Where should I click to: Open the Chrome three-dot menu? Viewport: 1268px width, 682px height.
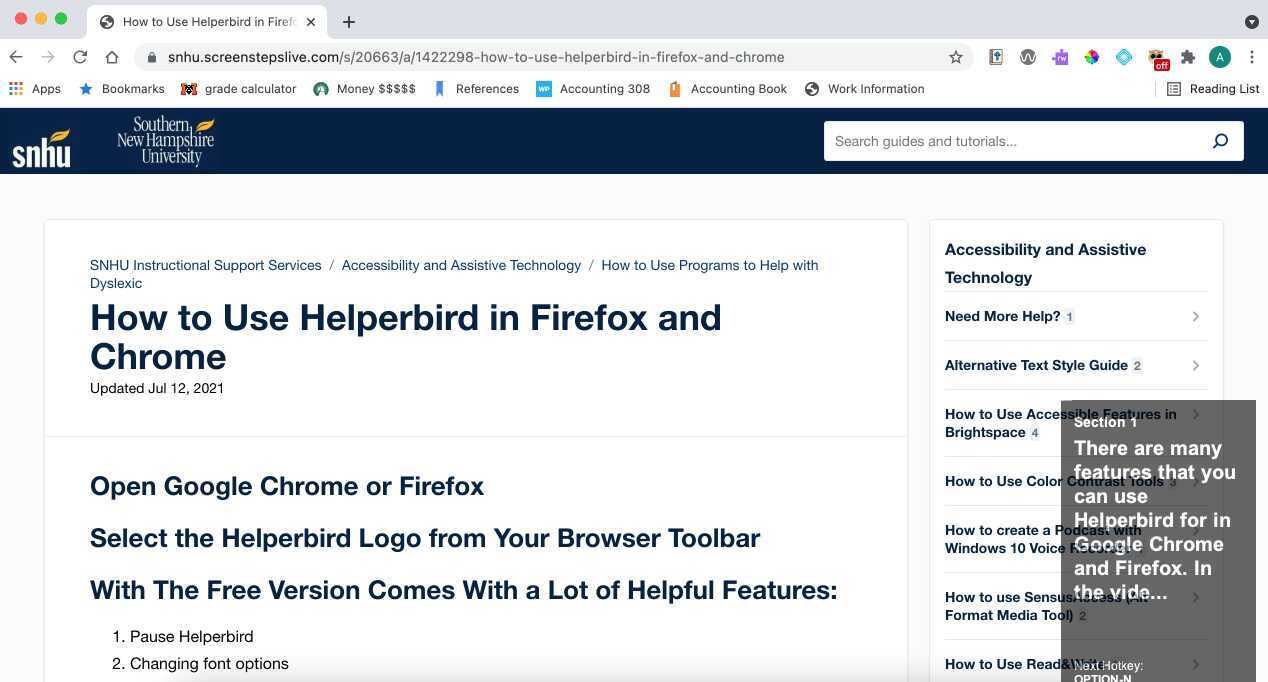1252,57
